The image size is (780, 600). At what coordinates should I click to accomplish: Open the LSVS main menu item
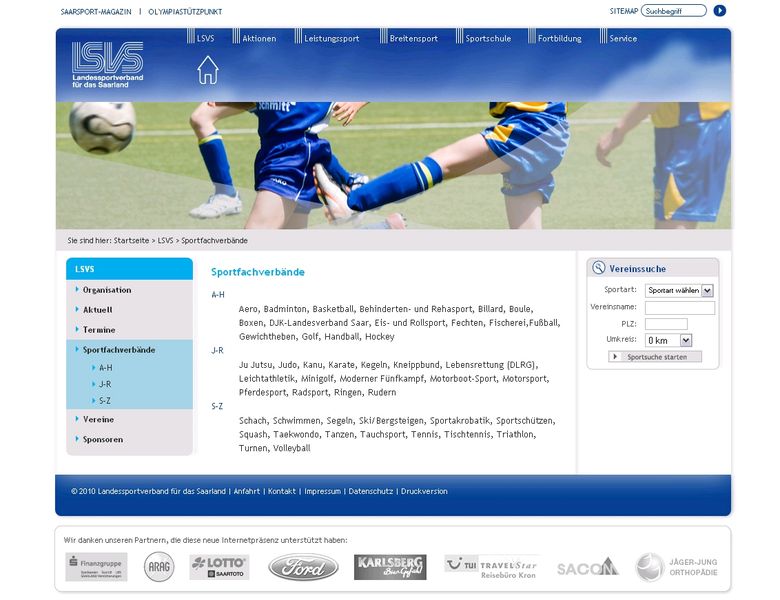[205, 38]
